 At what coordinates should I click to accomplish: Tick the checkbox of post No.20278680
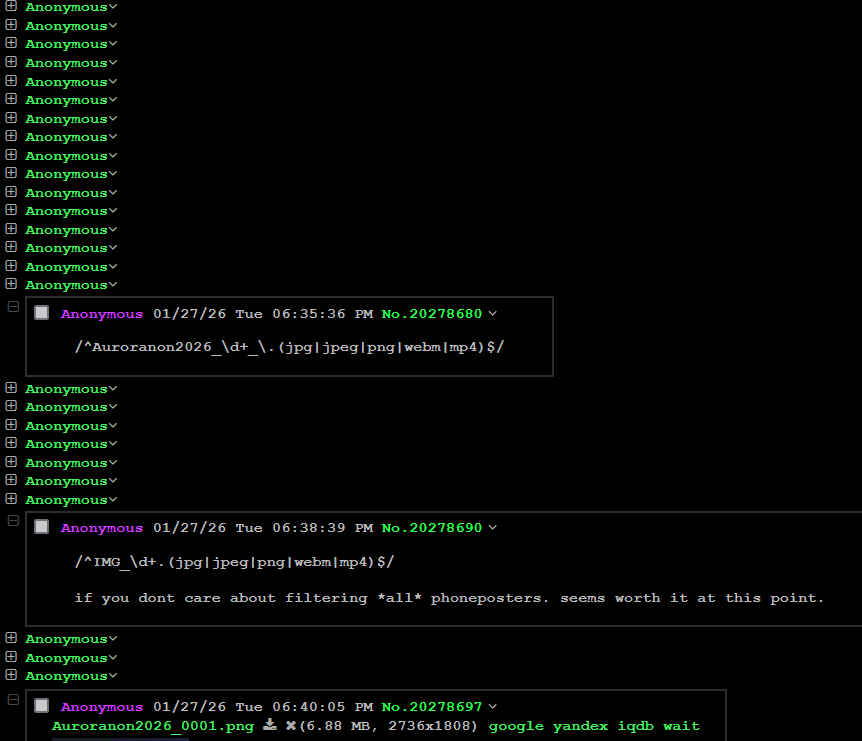coord(42,313)
